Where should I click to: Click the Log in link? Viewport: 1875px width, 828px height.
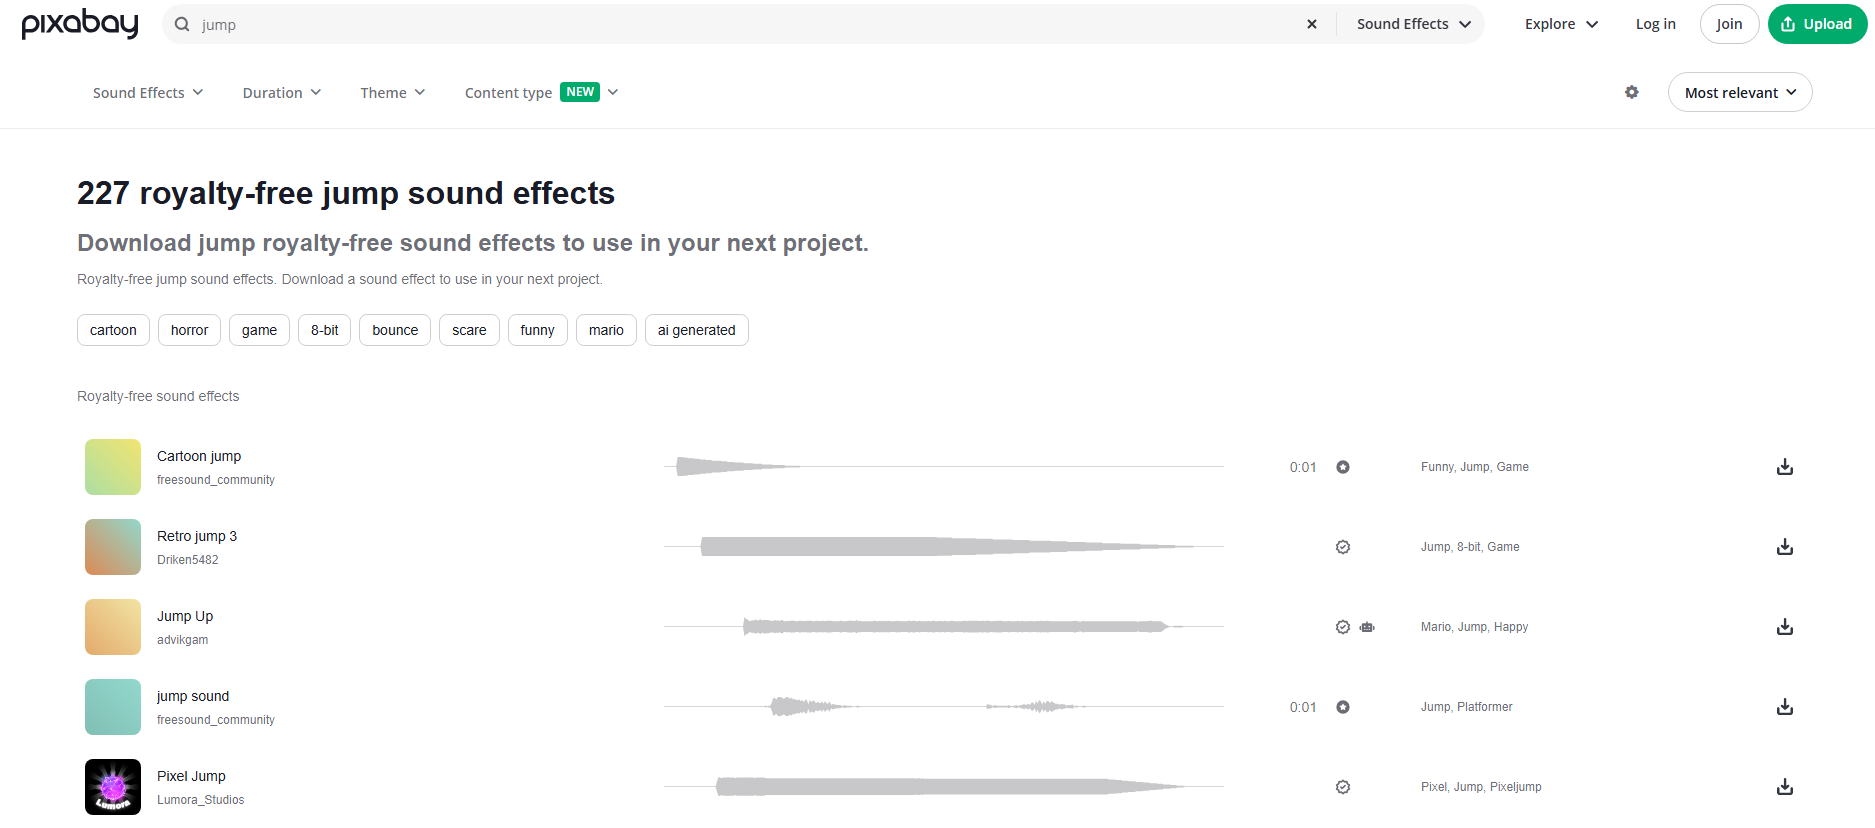(x=1655, y=24)
